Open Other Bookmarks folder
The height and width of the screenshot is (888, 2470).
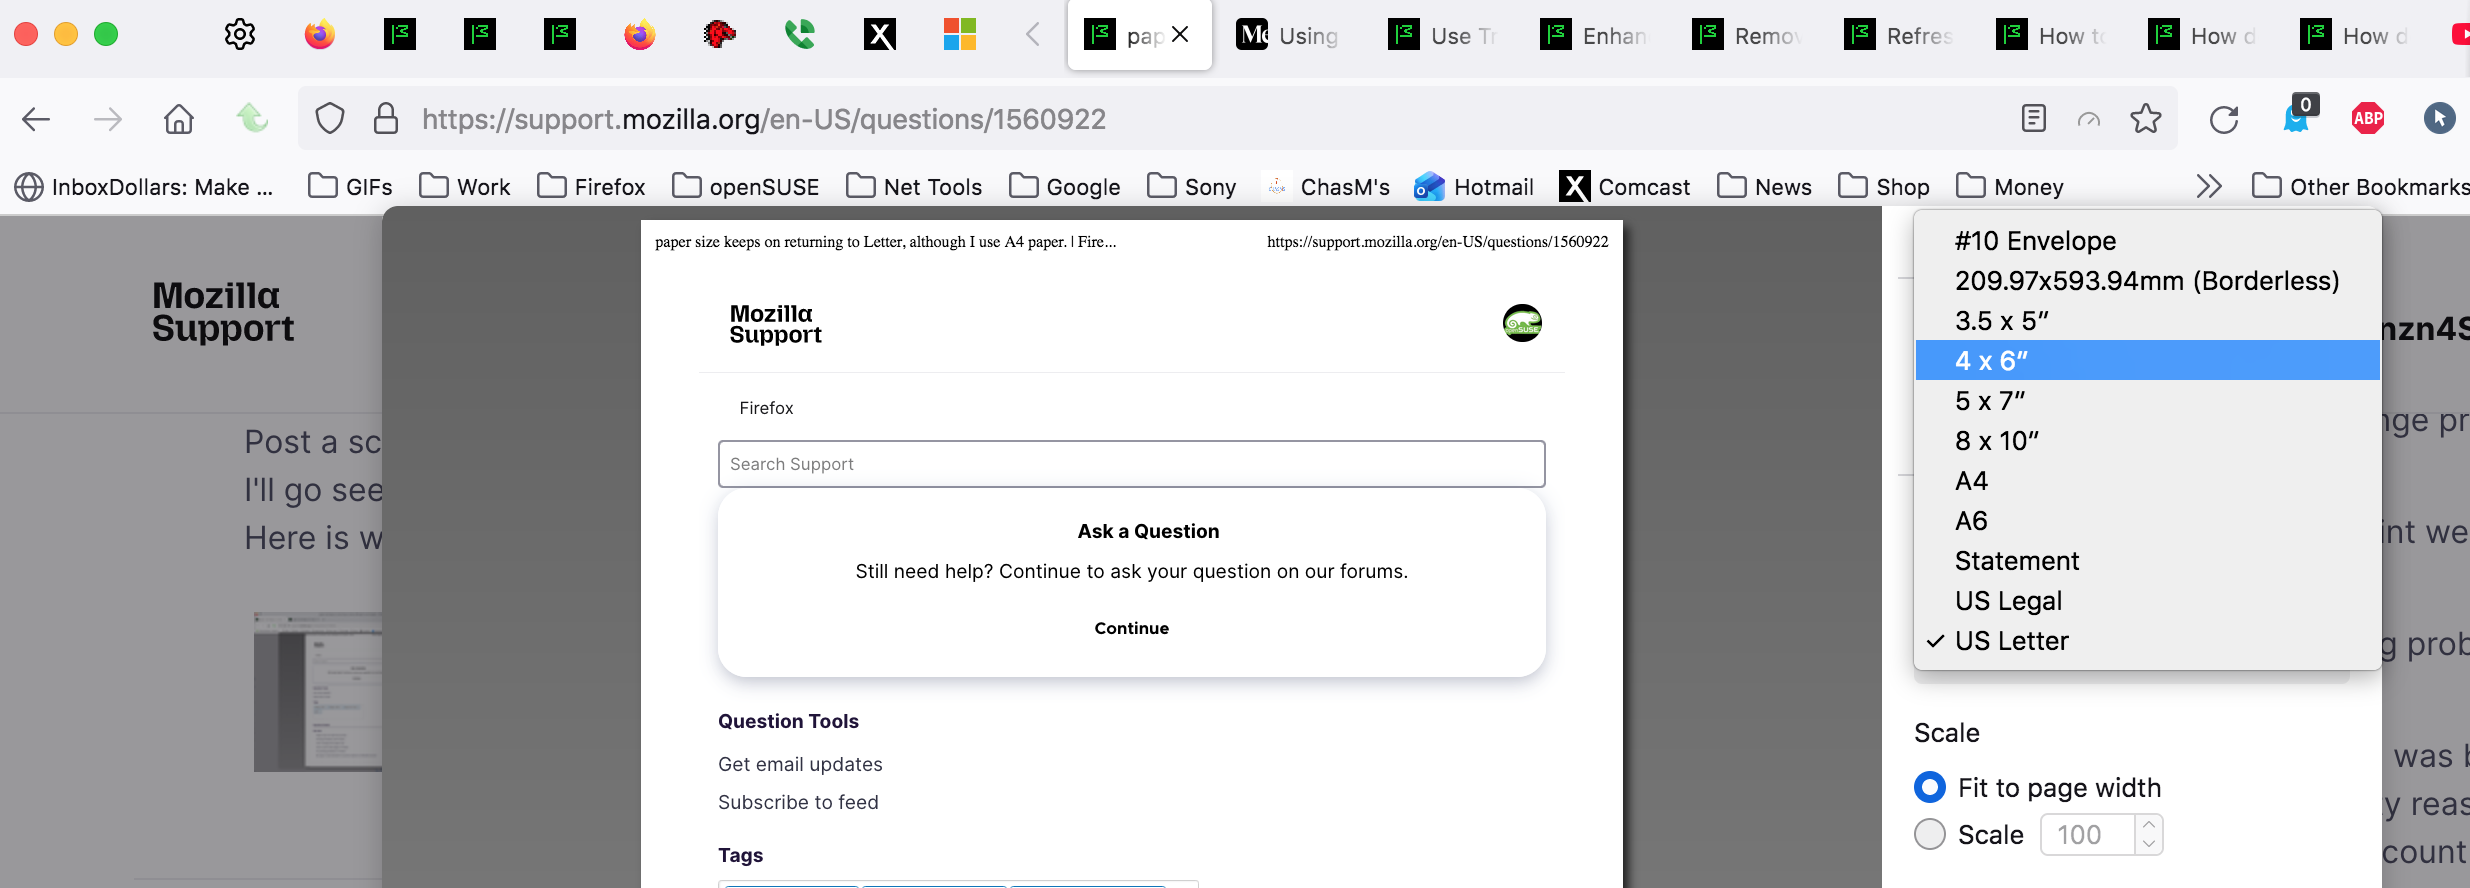(2360, 187)
